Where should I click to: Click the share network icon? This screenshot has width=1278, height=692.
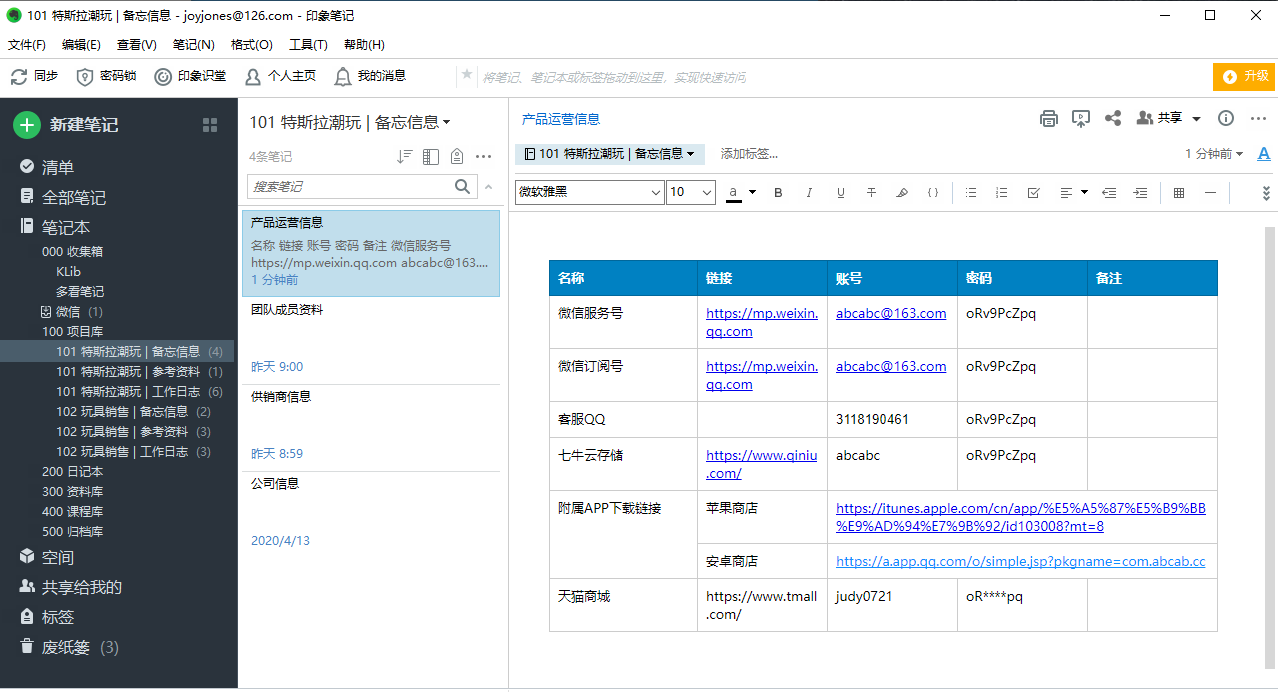coord(1113,118)
